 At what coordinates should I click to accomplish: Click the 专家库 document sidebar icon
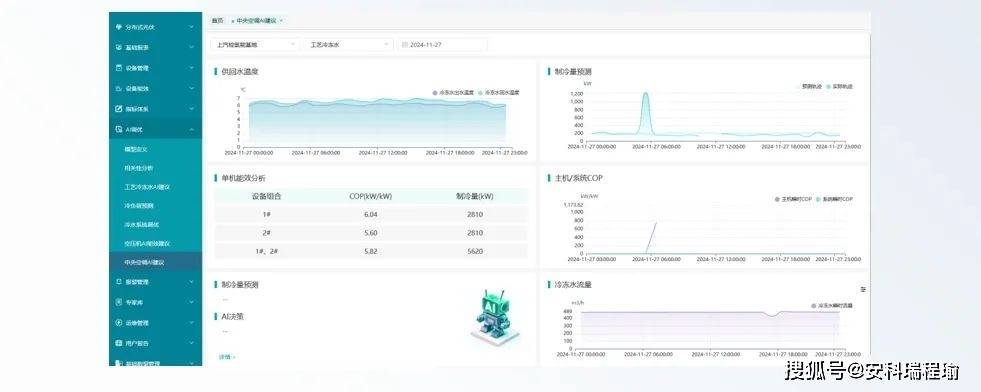click(119, 302)
